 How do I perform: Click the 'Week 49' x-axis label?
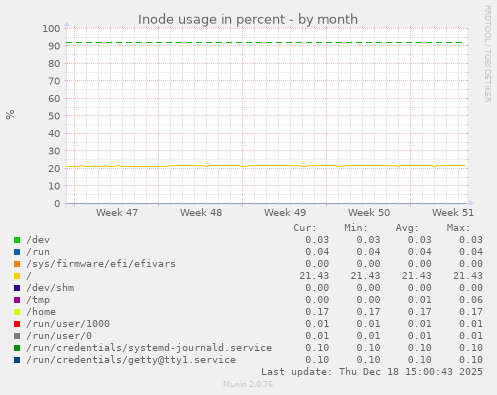(285, 213)
